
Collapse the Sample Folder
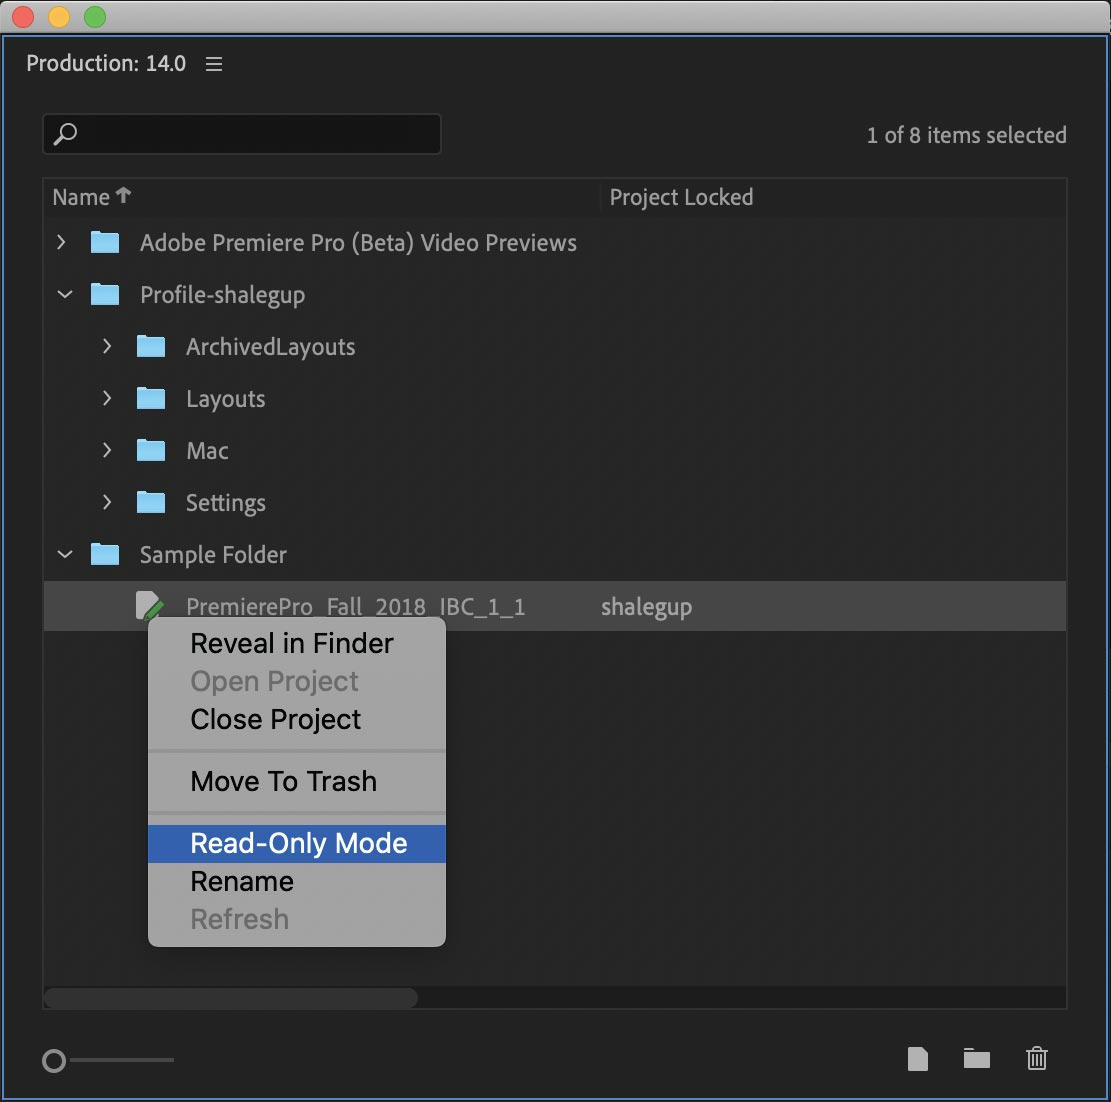[64, 554]
